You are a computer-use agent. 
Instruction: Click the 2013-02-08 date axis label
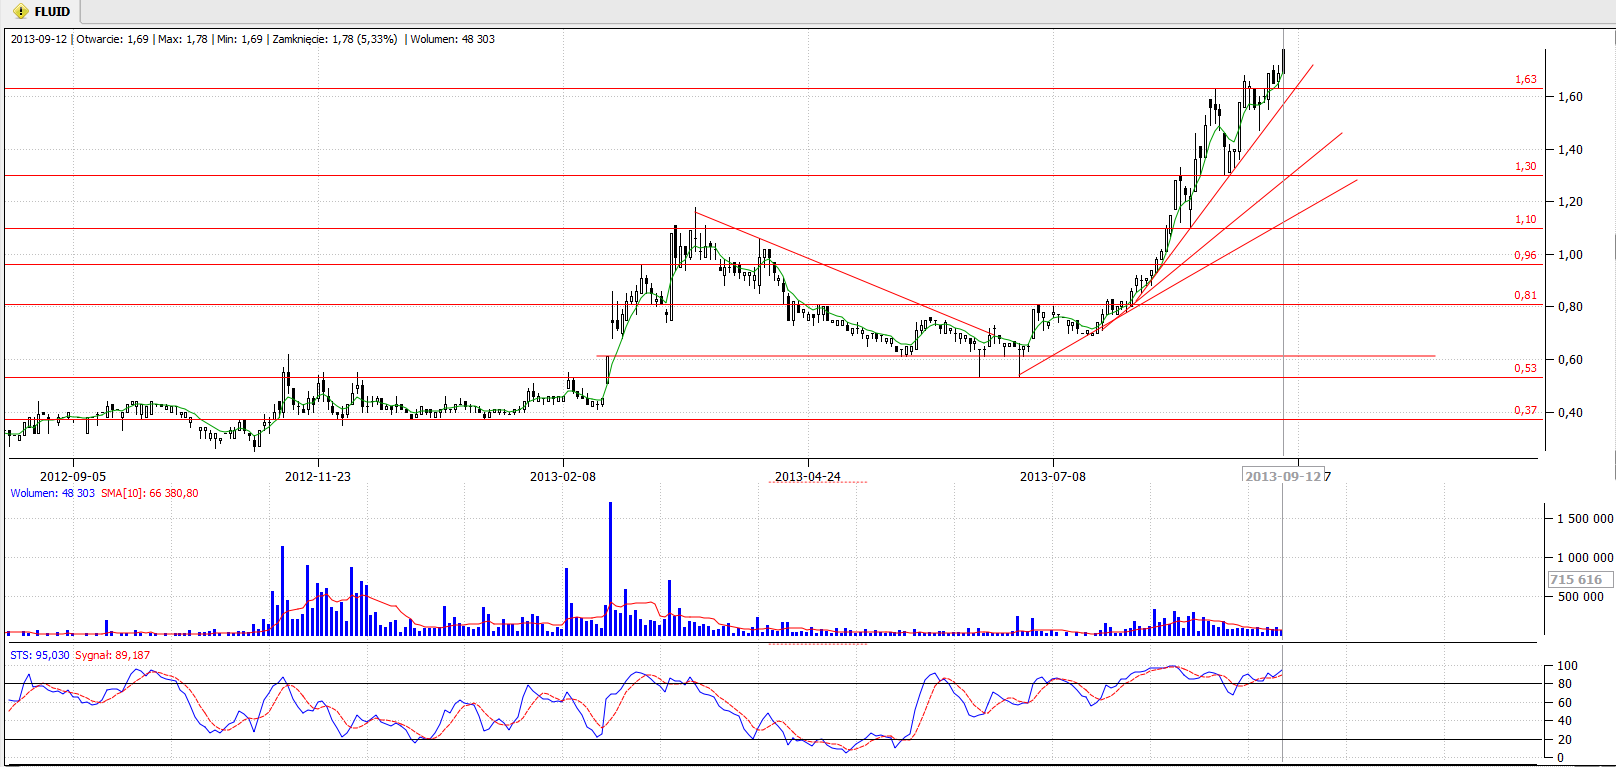[x=563, y=476]
